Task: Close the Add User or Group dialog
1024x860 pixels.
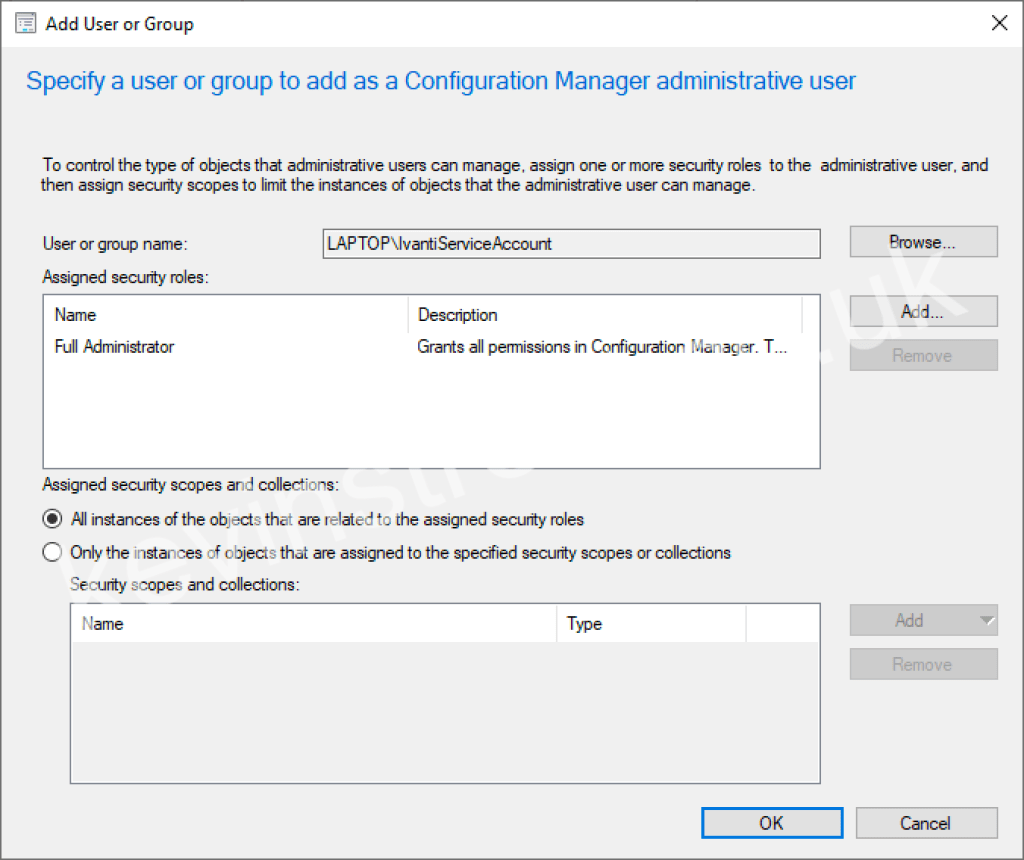Action: pyautogui.click(x=999, y=23)
